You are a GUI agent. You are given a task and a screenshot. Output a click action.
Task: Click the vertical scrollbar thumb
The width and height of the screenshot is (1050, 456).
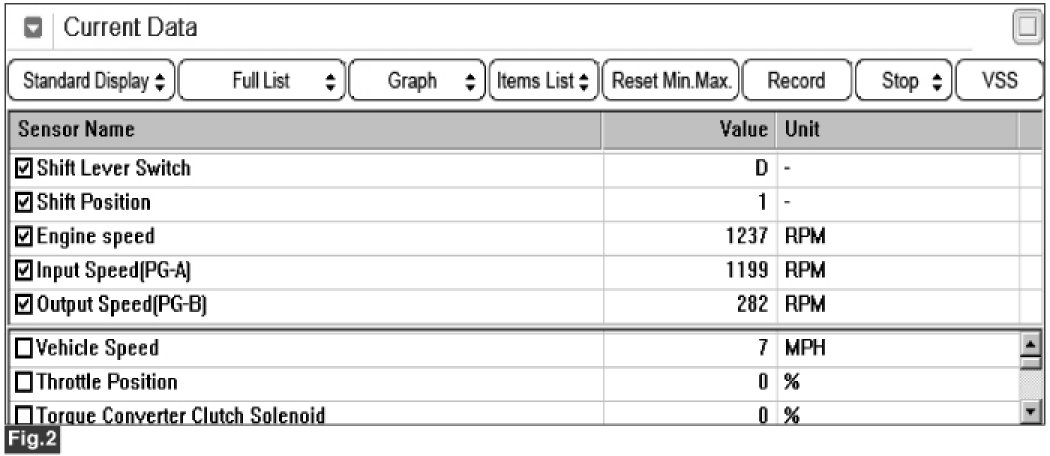pos(1031,364)
